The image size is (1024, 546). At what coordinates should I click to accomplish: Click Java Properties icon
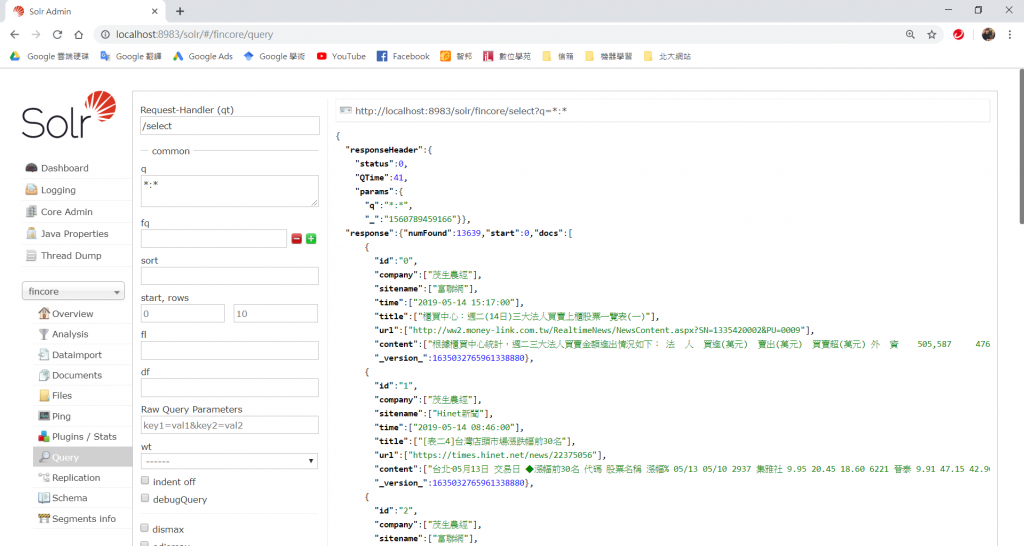[x=31, y=233]
